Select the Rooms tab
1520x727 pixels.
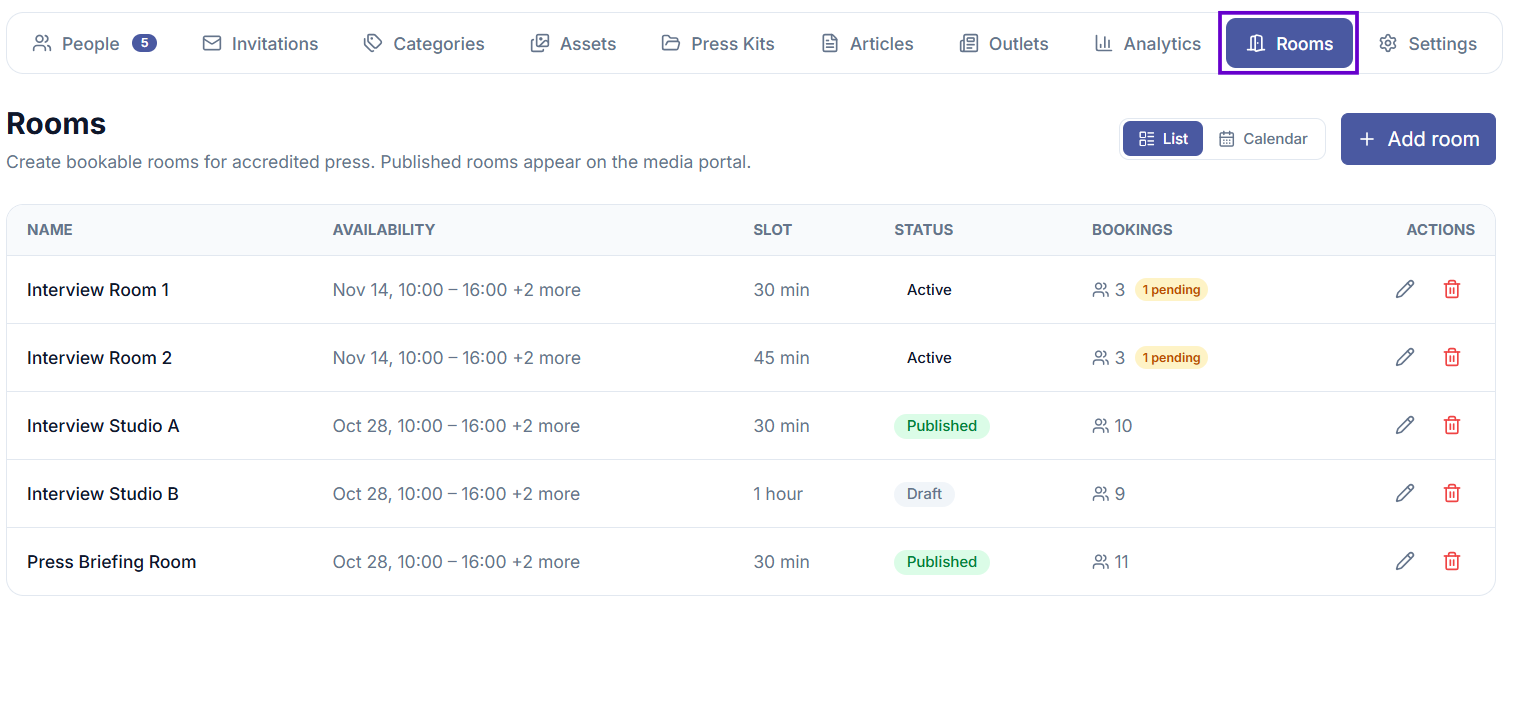[x=1289, y=43]
